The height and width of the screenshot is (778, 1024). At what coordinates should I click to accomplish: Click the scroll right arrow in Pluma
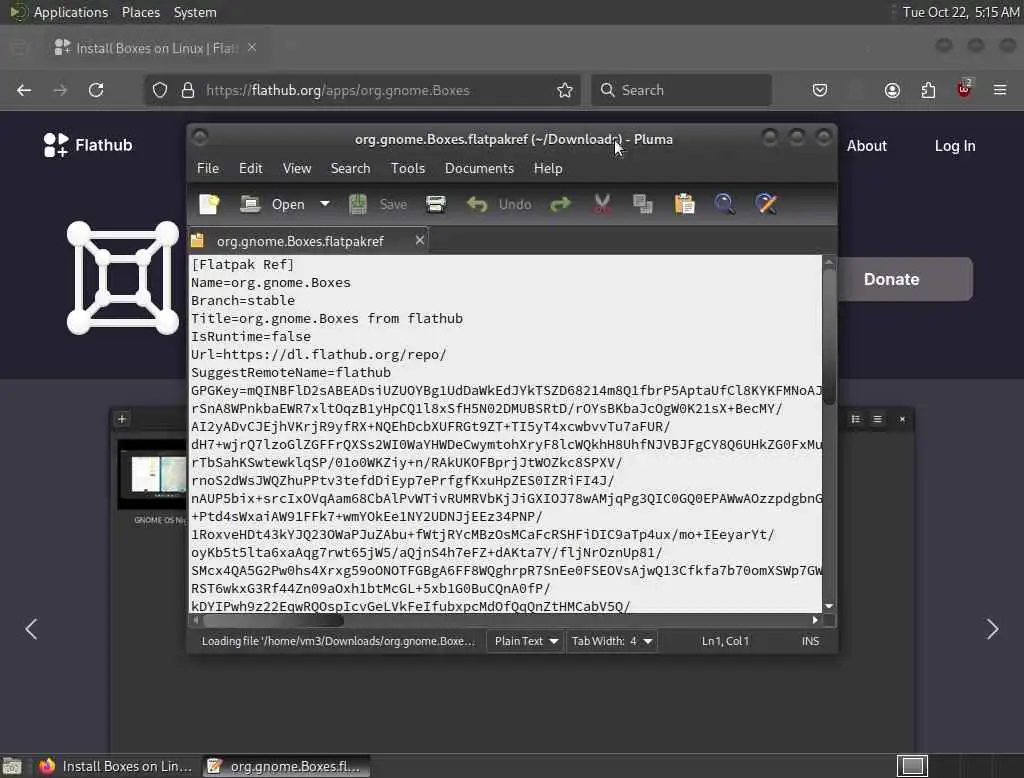pos(815,620)
